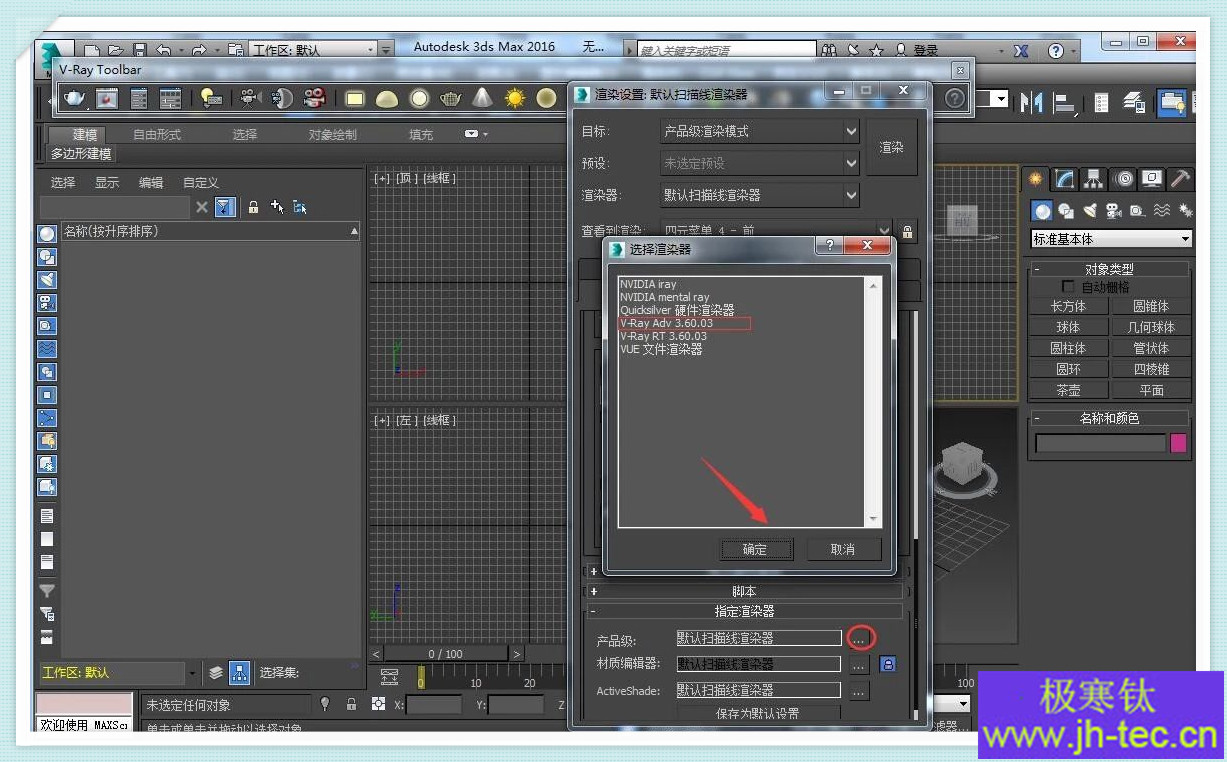Create a V-Ray sphere light
The image size is (1227, 762).
pyautogui.click(x=419, y=98)
